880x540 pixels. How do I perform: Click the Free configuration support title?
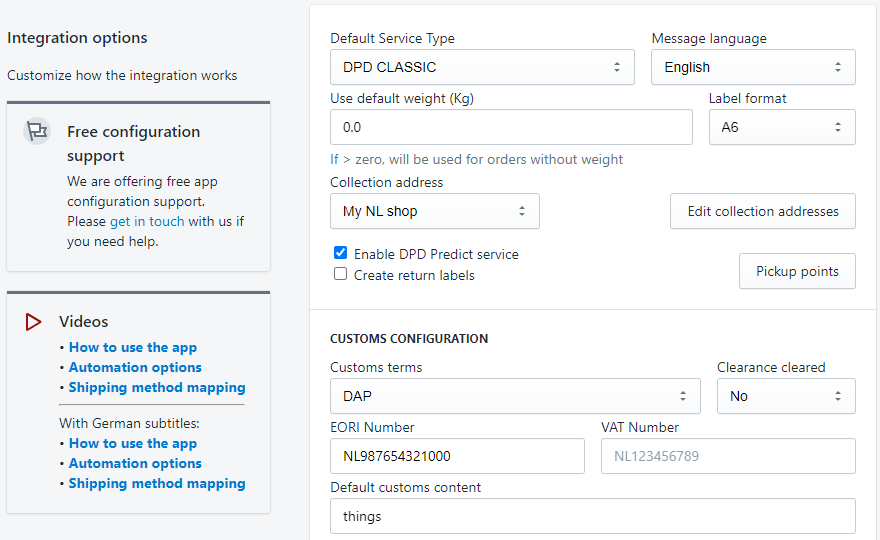coord(134,144)
